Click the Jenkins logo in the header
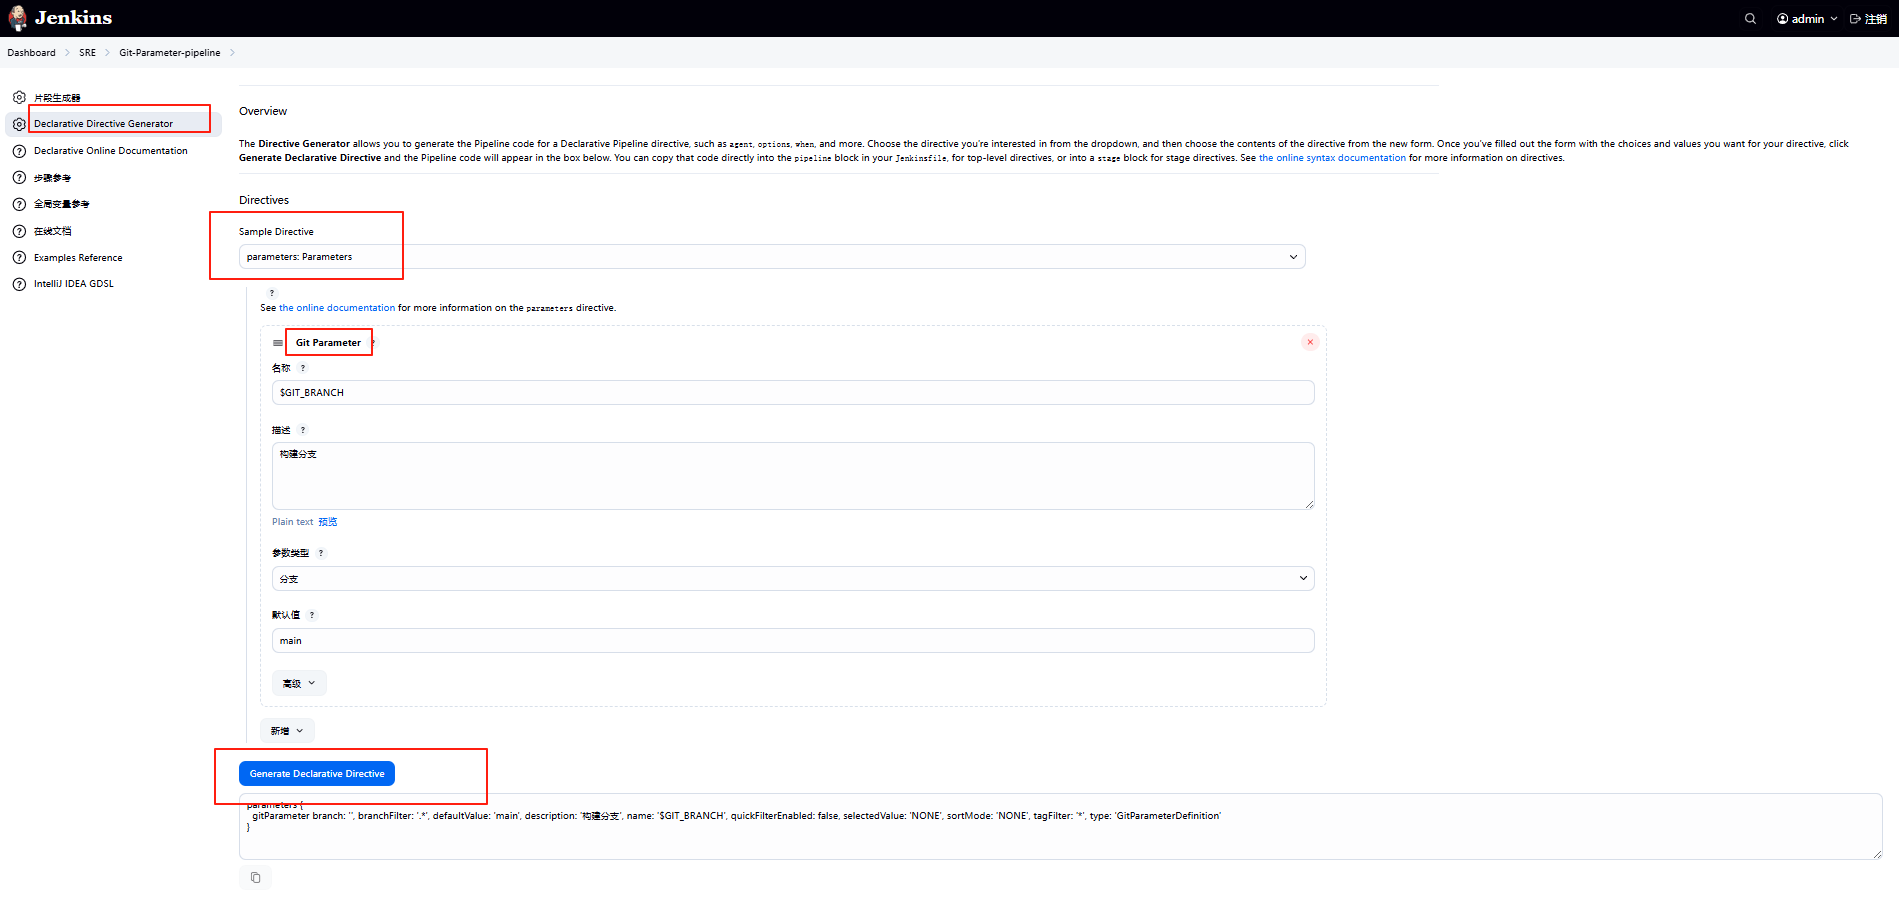This screenshot has height=902, width=1899. [60, 18]
